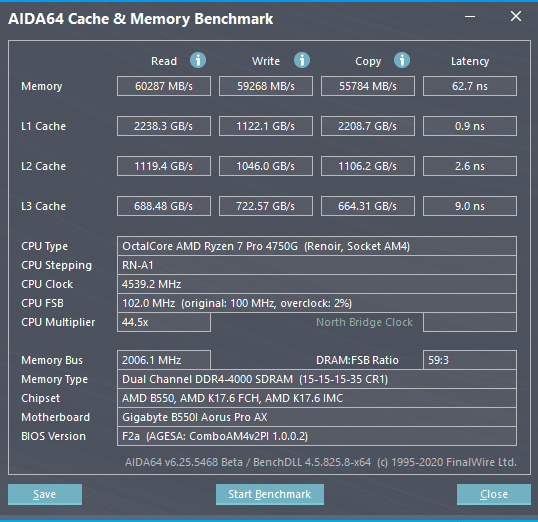Select the CPU Clock 4539.2 MHz field
Screen dimensions: 538x522
[x=317, y=284]
